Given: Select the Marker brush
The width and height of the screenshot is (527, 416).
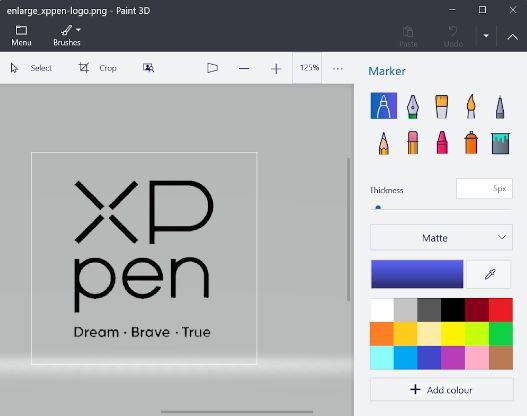Looking at the screenshot, I should click(x=383, y=106).
